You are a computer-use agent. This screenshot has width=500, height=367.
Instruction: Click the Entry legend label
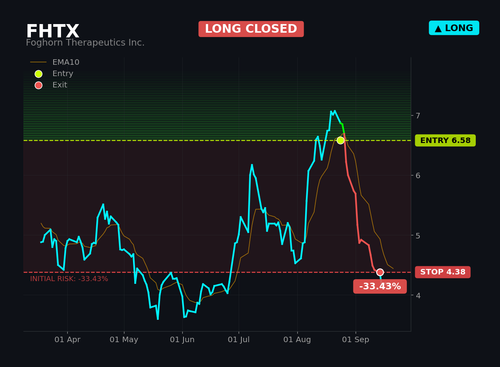[63, 74]
